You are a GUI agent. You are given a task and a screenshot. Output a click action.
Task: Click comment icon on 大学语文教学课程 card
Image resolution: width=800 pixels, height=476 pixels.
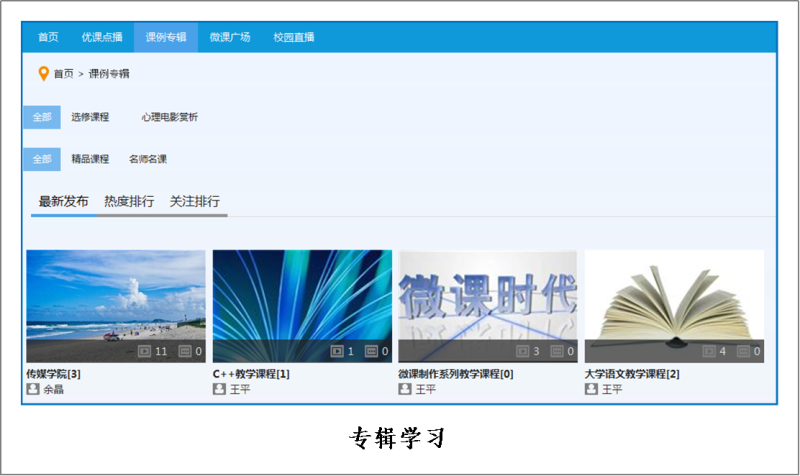point(743,351)
